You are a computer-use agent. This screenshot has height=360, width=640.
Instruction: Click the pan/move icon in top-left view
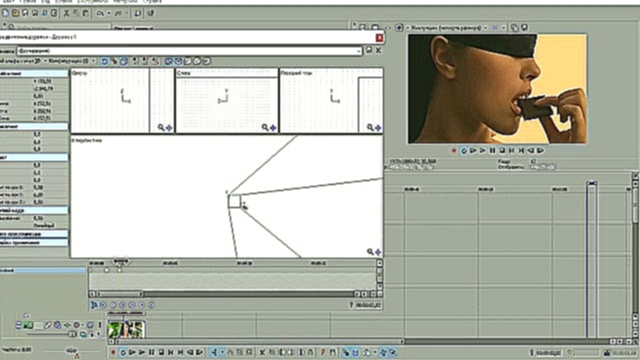(169, 128)
